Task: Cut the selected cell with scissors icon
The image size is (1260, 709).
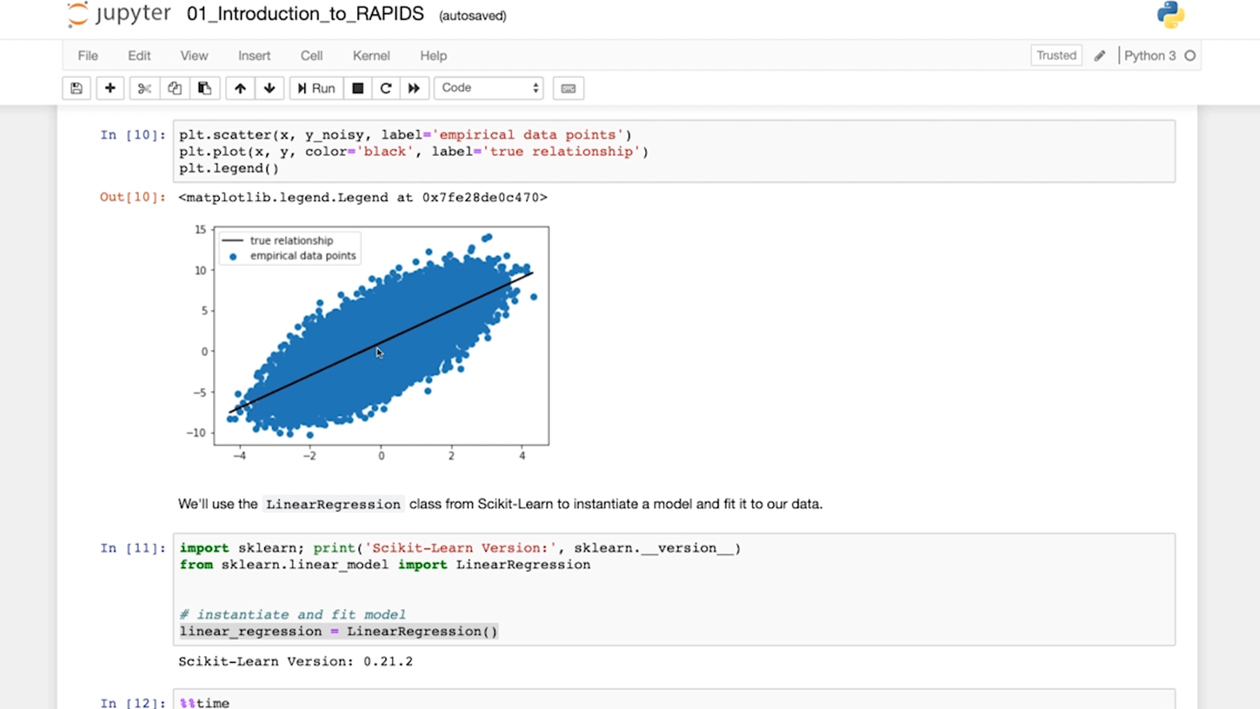Action: [x=143, y=88]
